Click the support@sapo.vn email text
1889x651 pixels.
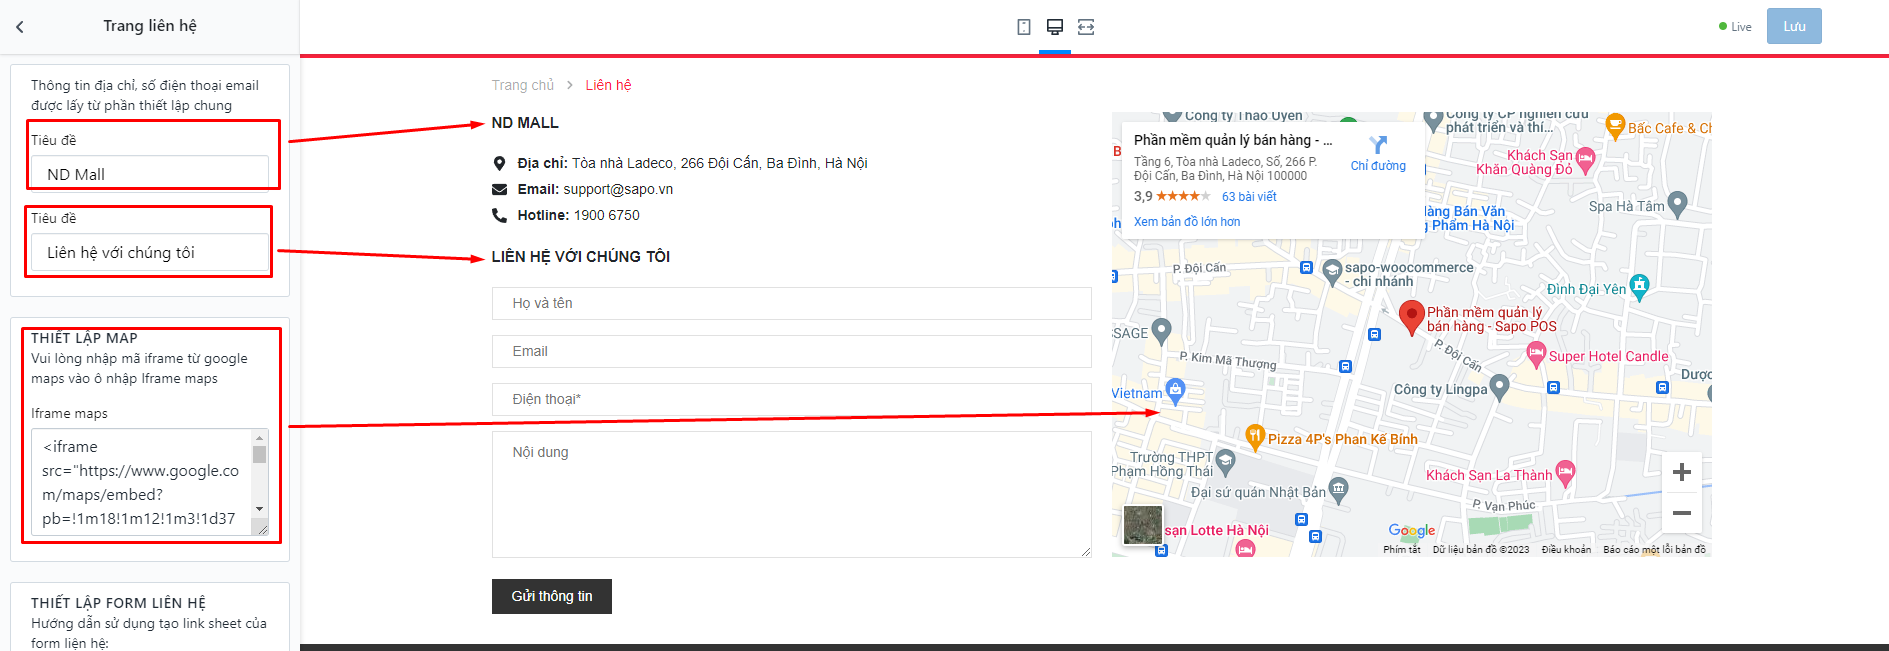tap(618, 189)
